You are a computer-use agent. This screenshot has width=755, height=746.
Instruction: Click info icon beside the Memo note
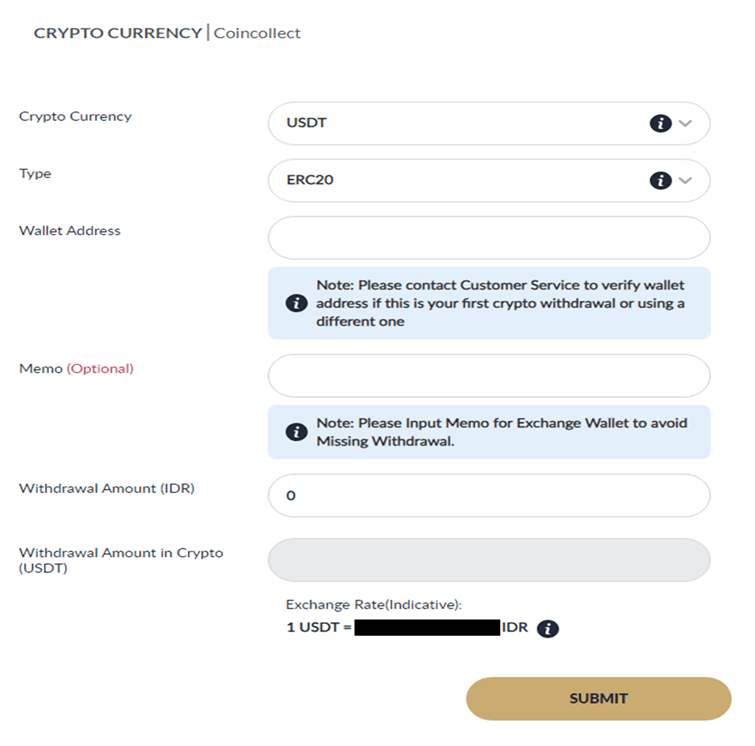tap(296, 432)
